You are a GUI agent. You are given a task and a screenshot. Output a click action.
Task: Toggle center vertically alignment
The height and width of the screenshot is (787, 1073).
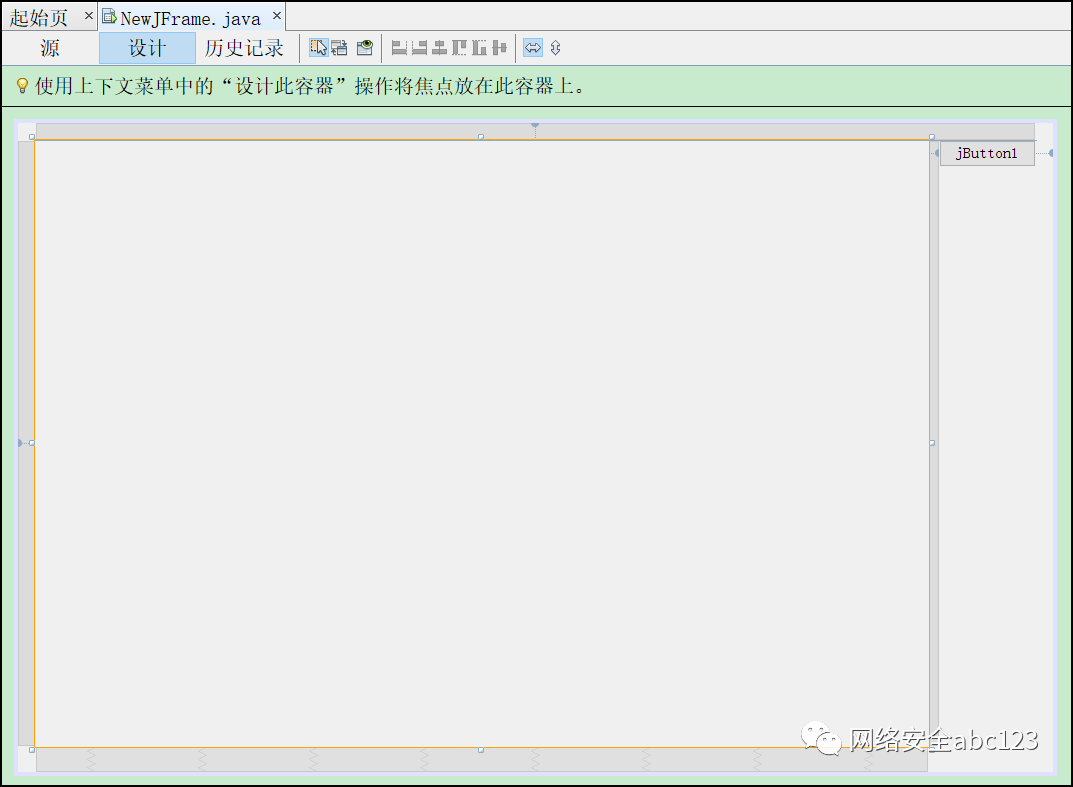tap(500, 47)
